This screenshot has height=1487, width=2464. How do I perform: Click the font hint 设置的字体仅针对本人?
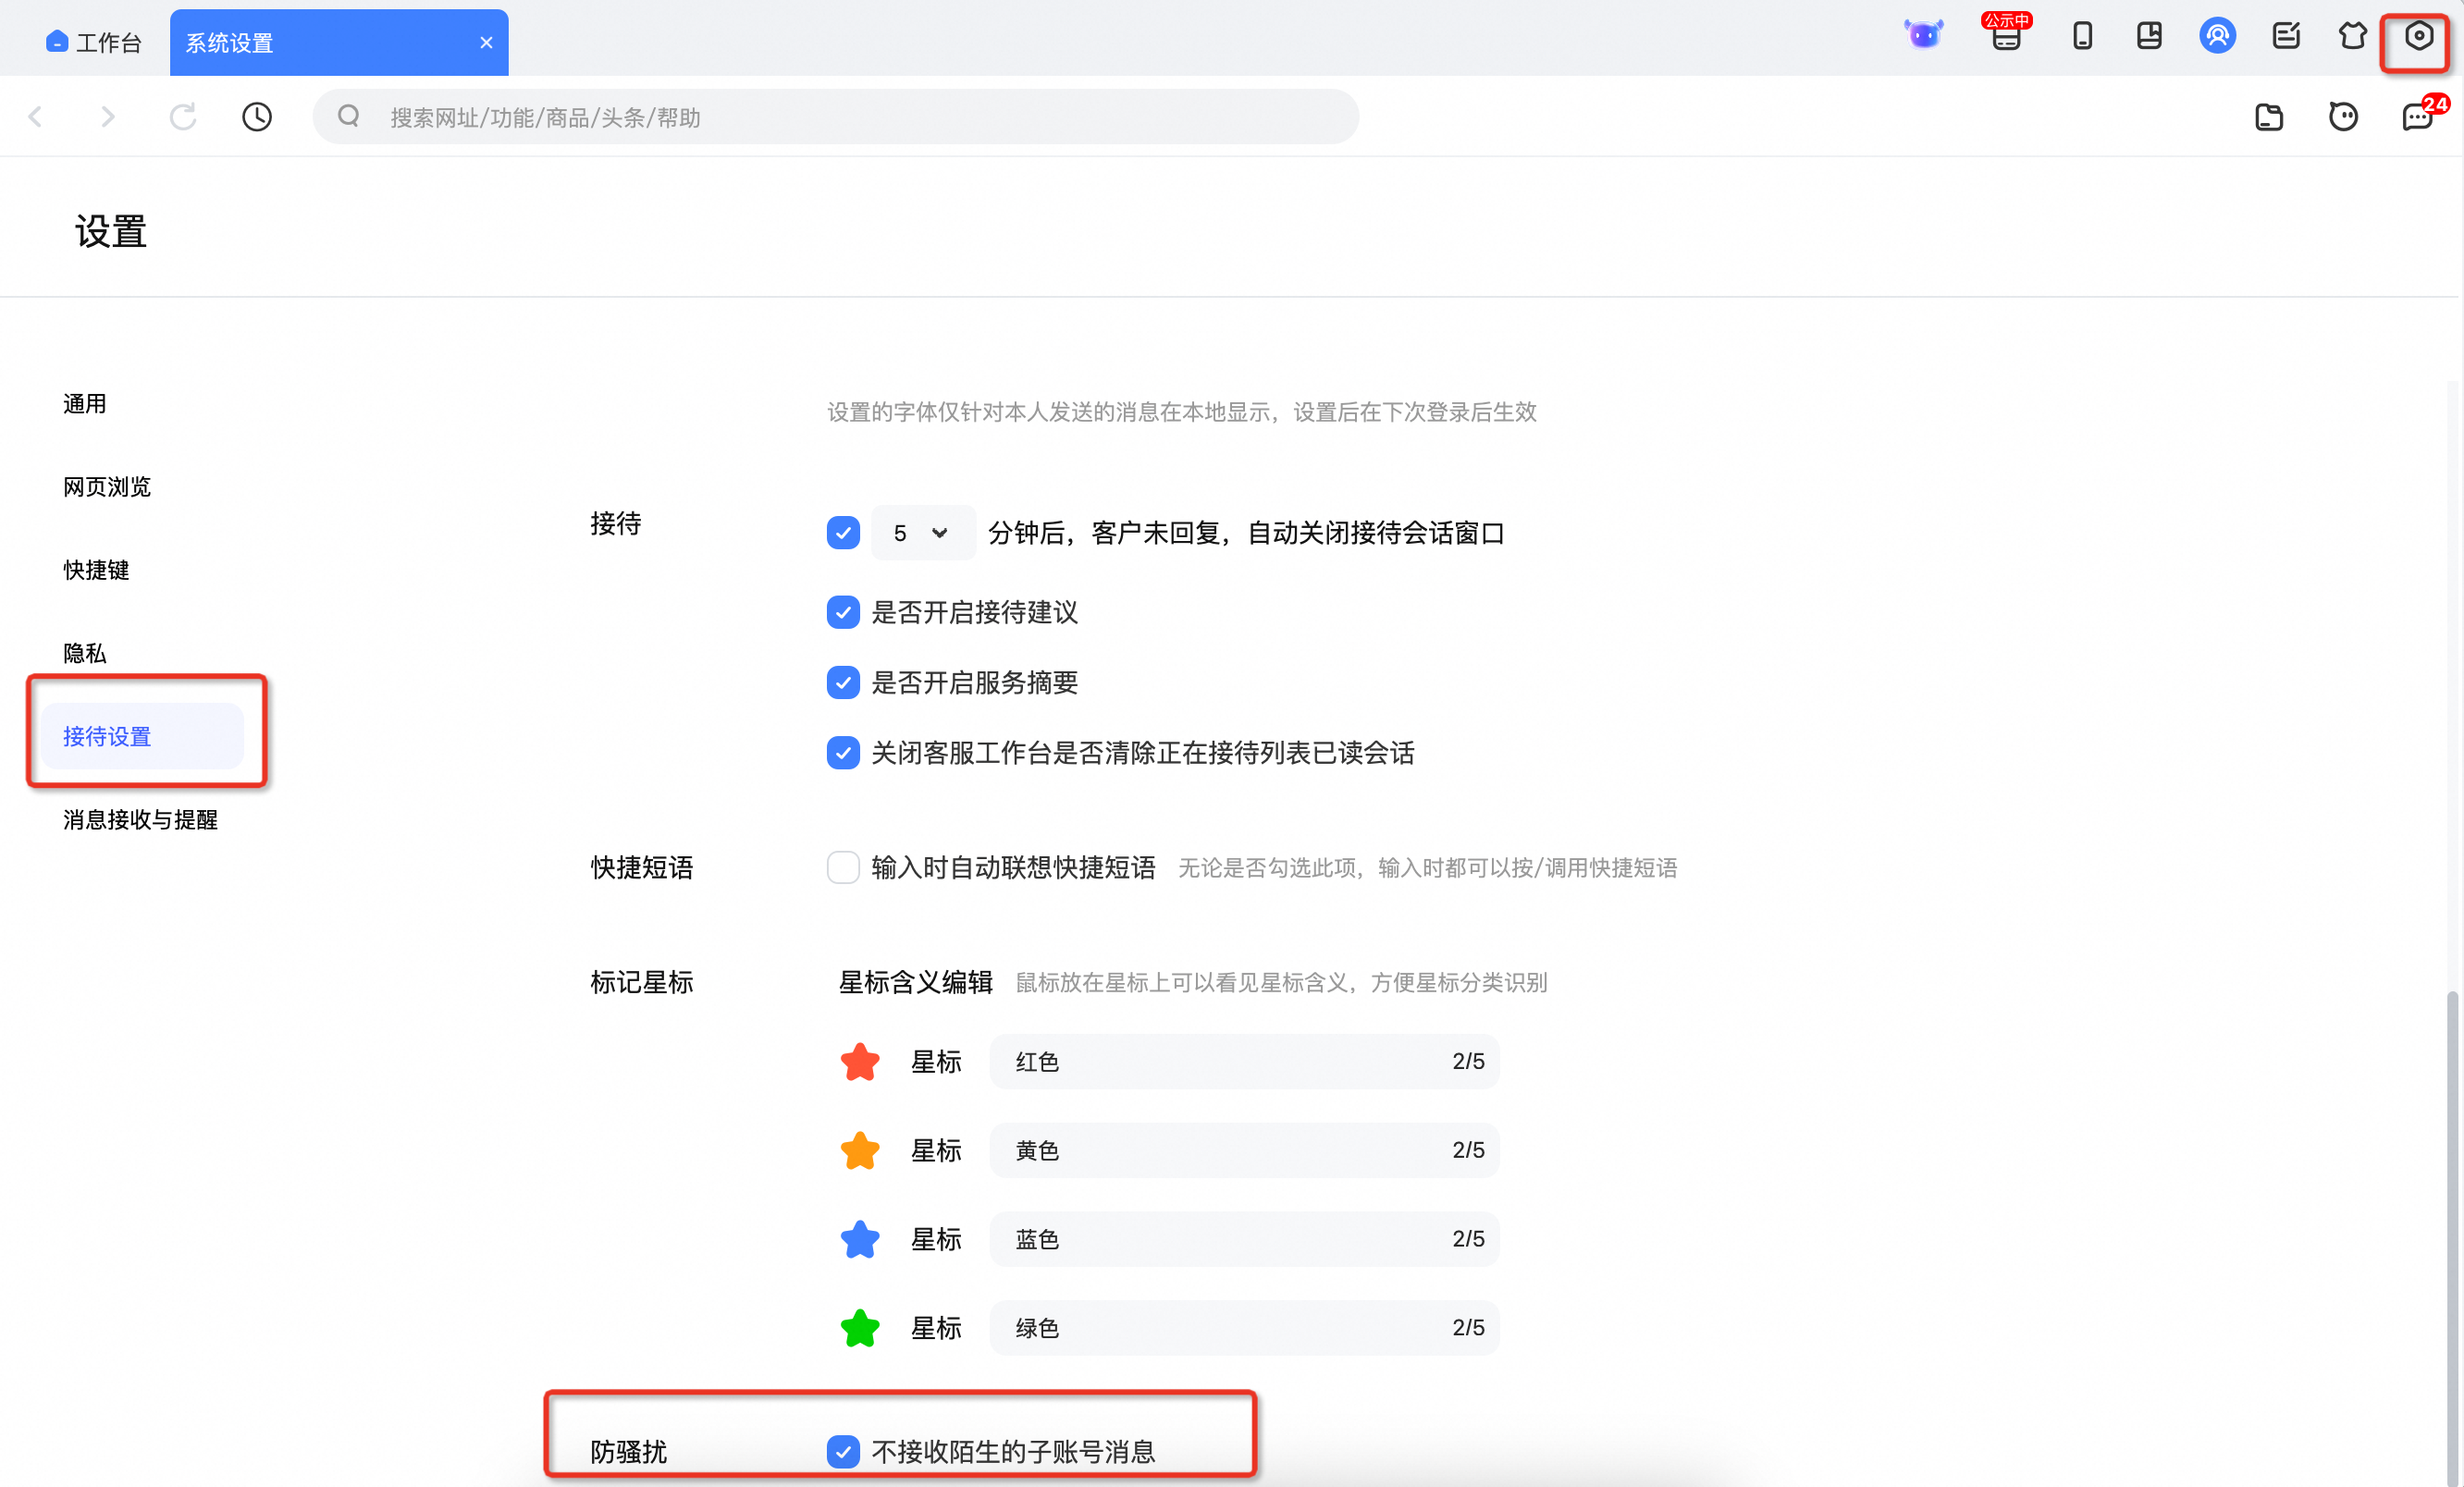(1182, 412)
